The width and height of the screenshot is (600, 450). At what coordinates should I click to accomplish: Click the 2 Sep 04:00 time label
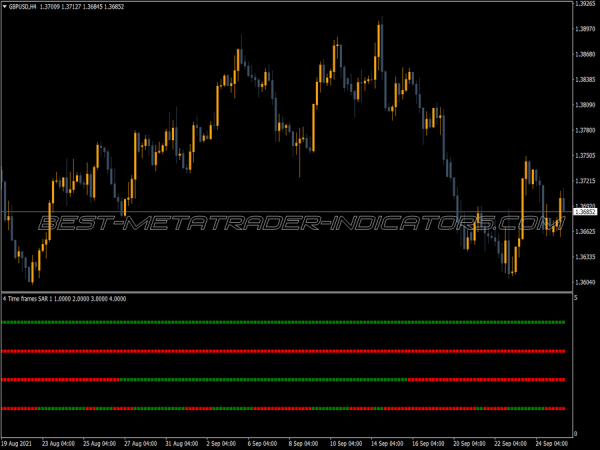(x=221, y=444)
